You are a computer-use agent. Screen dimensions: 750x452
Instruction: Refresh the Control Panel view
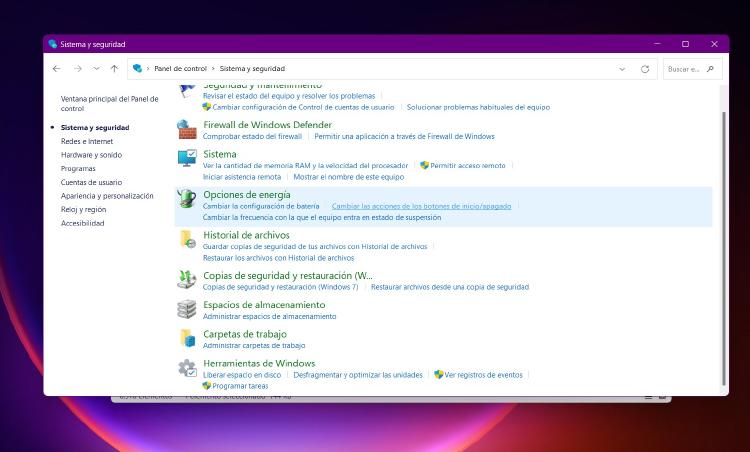pyautogui.click(x=645, y=69)
